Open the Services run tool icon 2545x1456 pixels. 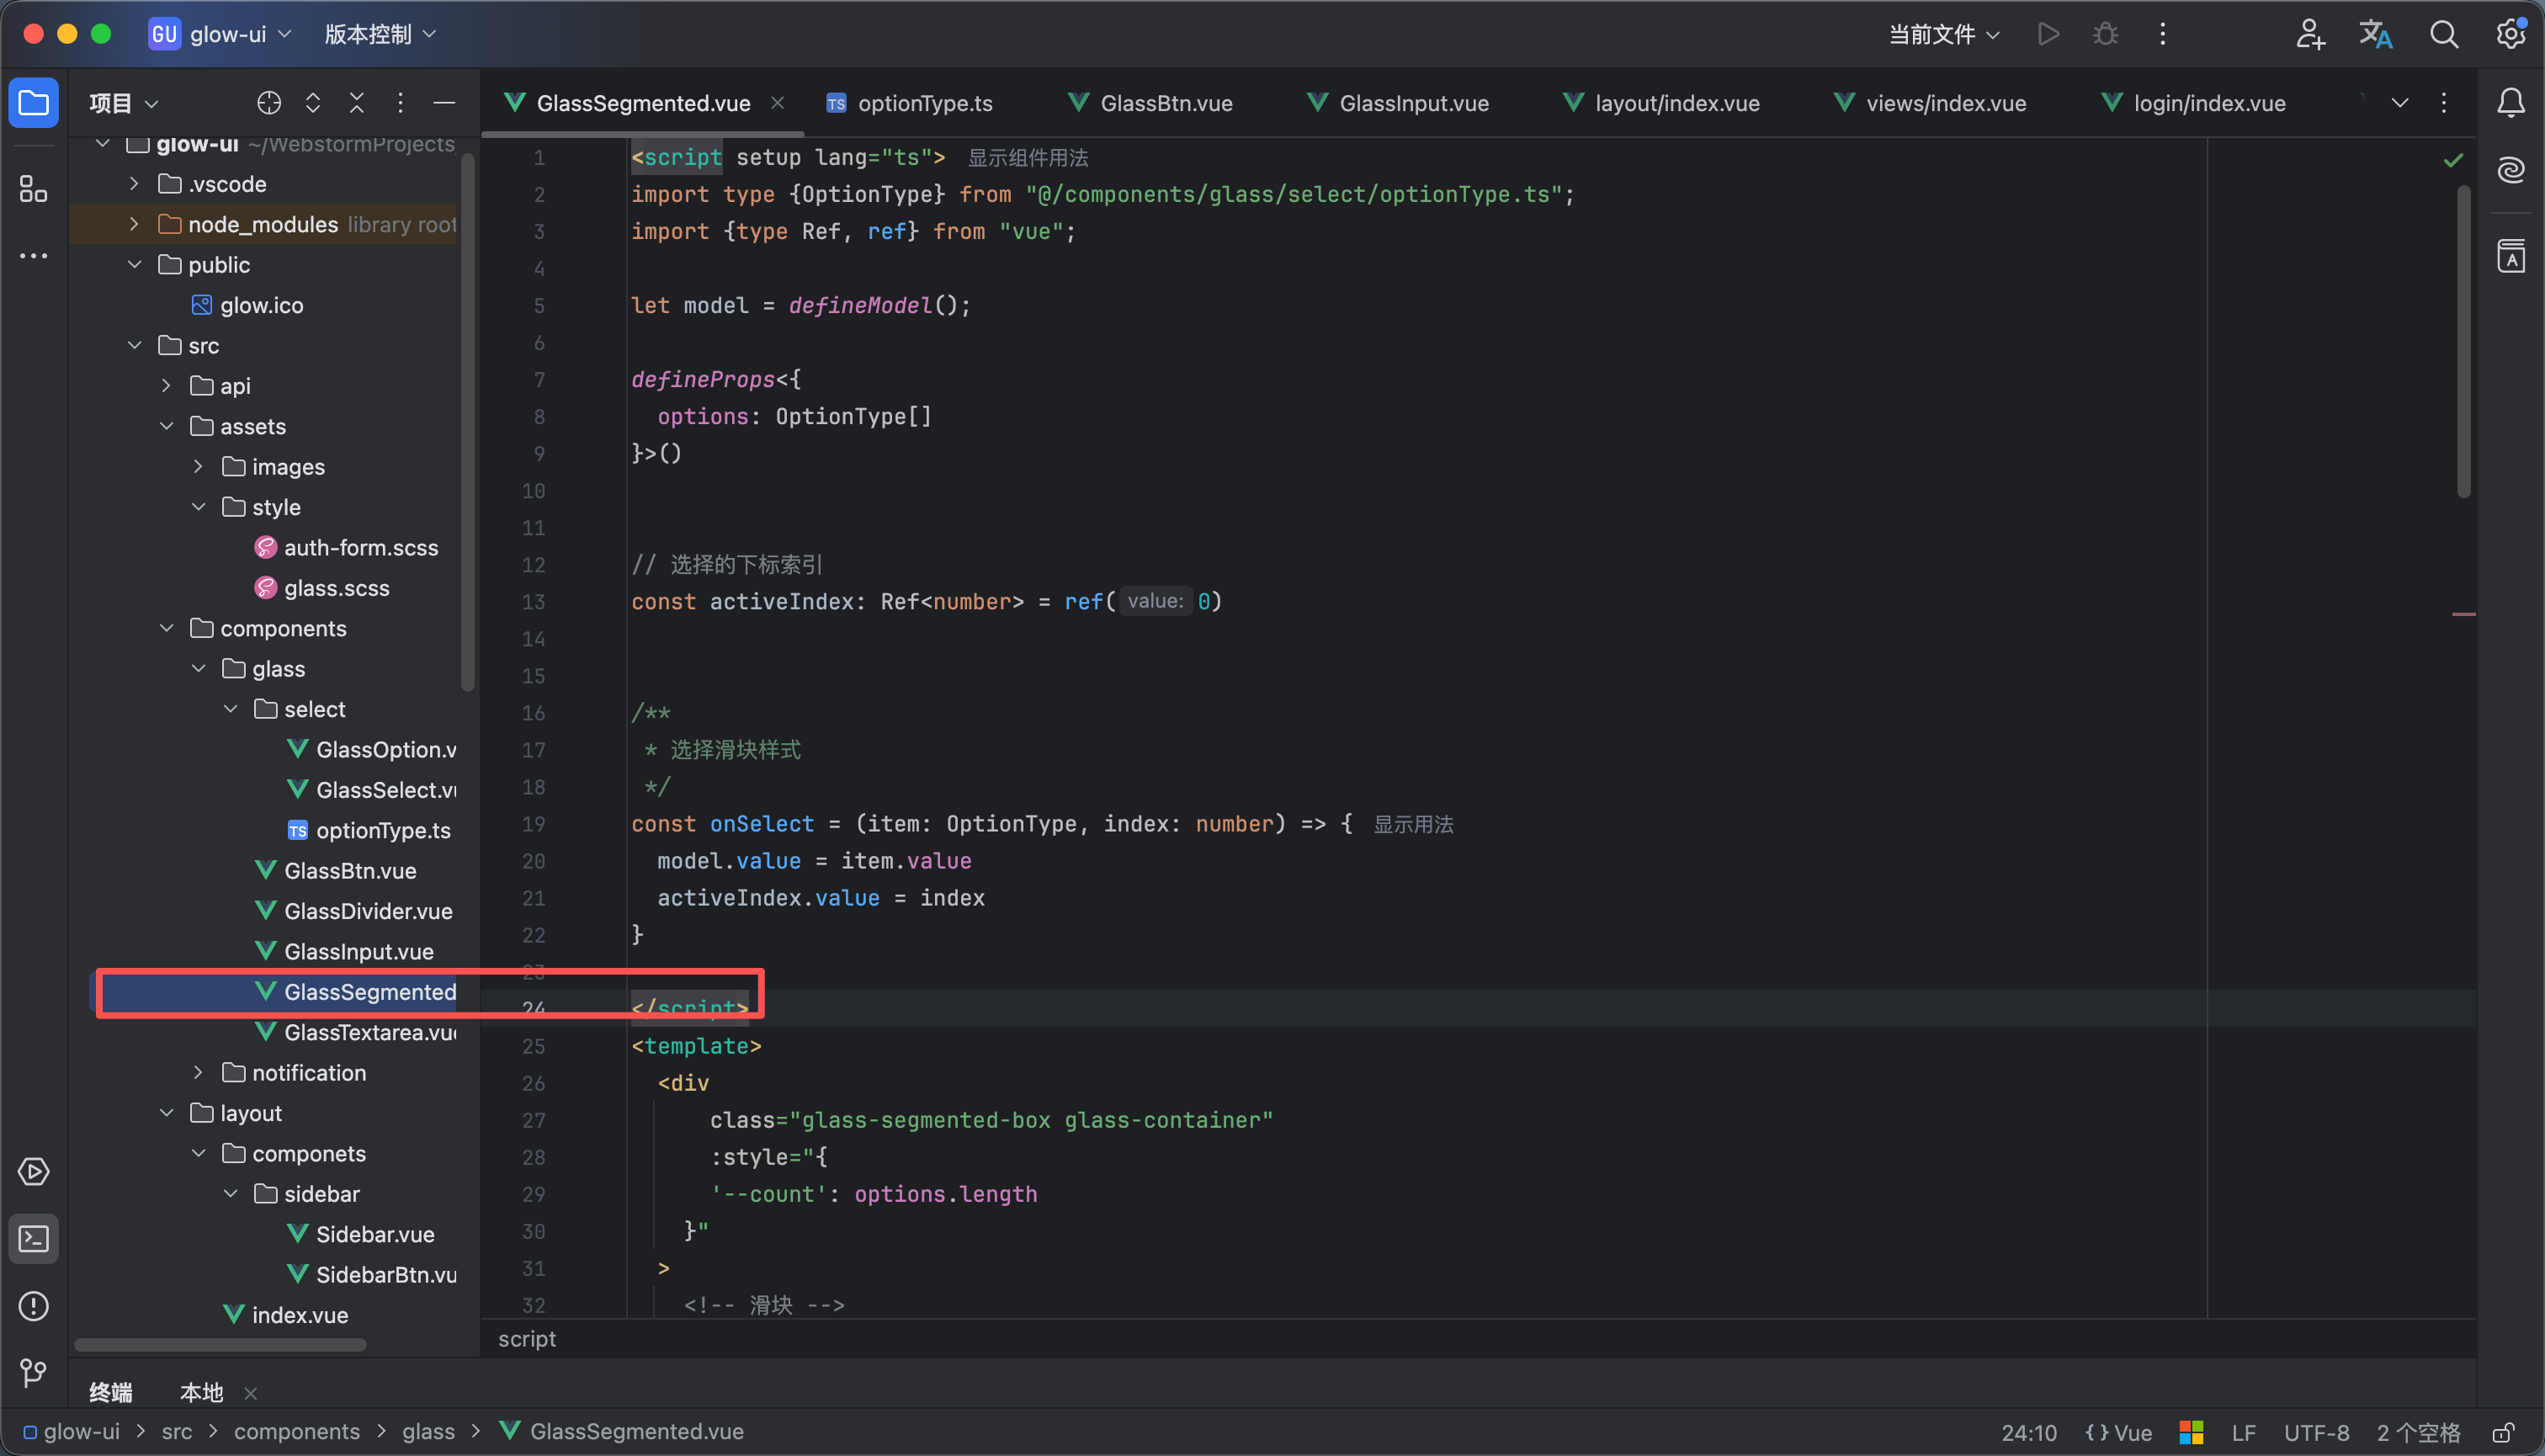pos(34,1171)
